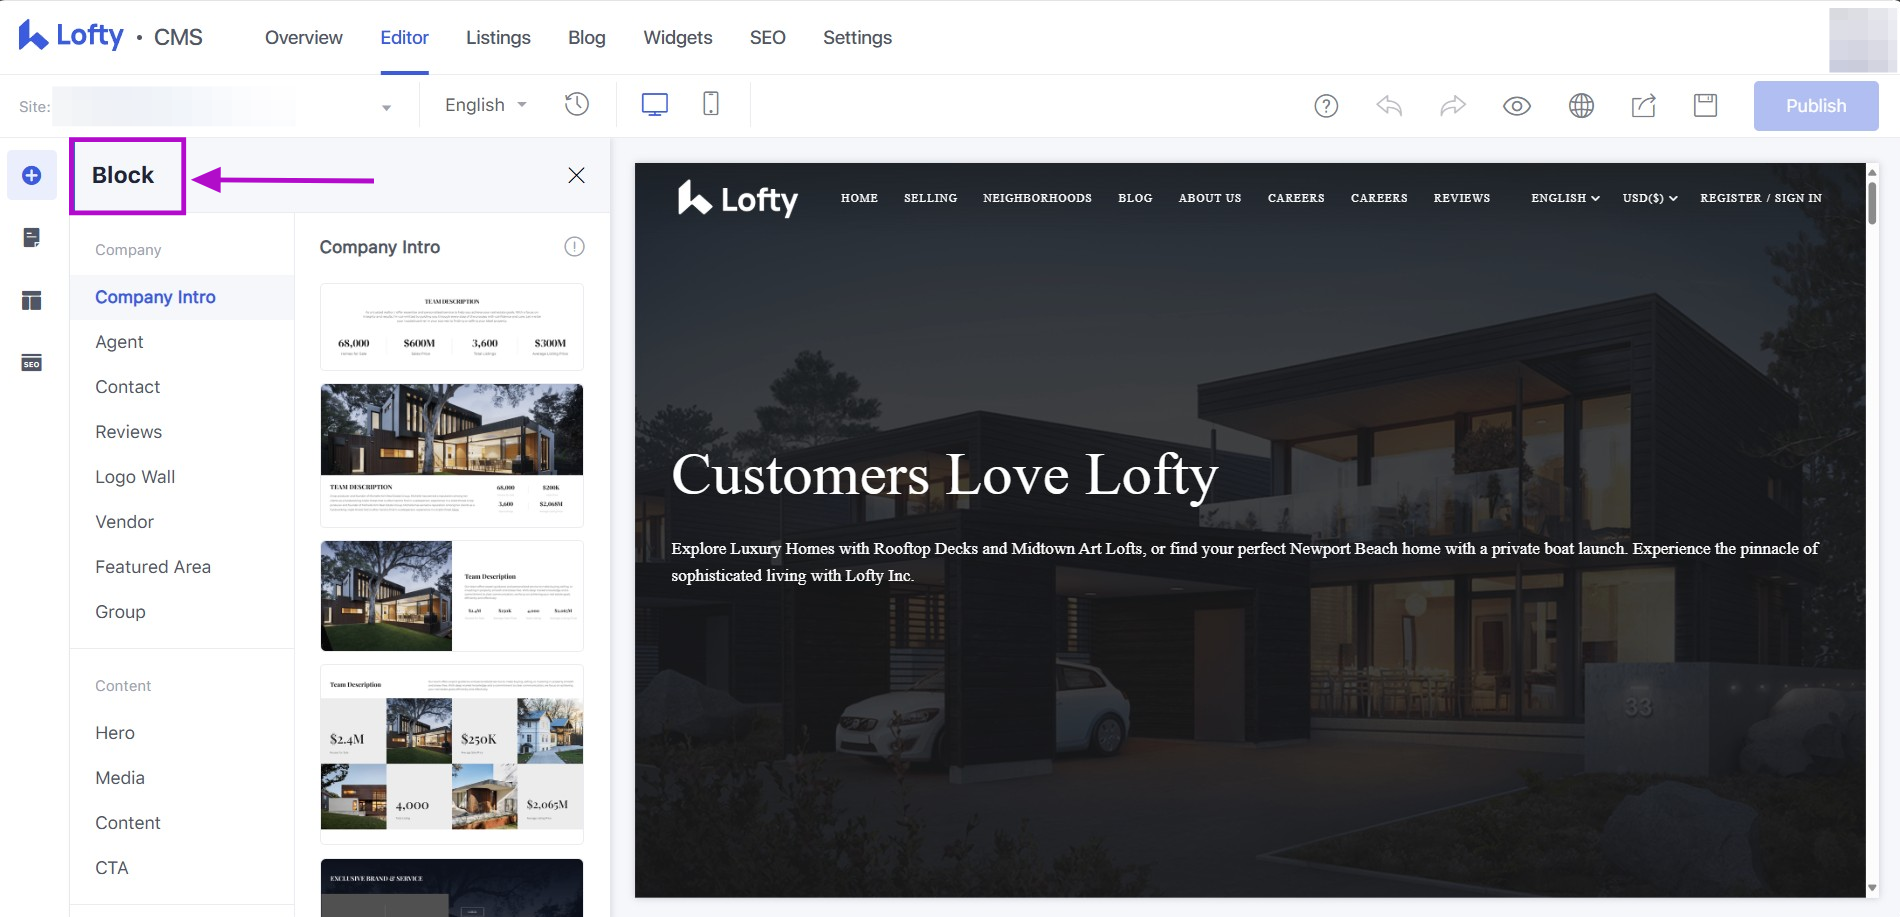Go to the Listings tab
The height and width of the screenshot is (917, 1900).
(498, 38)
